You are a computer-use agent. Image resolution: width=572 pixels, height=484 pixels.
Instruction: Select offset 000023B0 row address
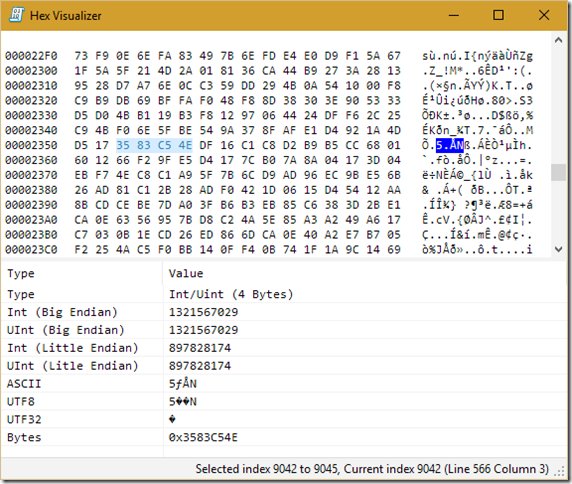pos(31,235)
